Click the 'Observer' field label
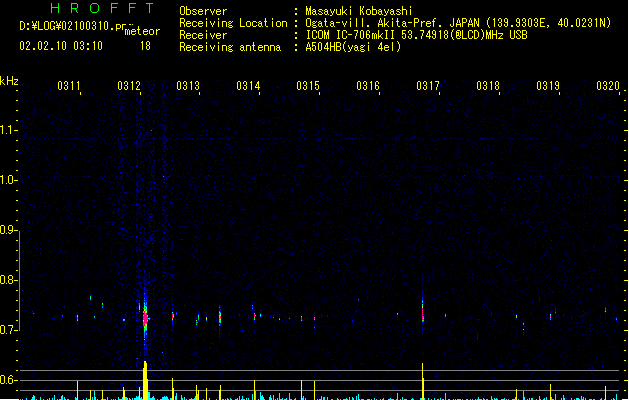 203,11
